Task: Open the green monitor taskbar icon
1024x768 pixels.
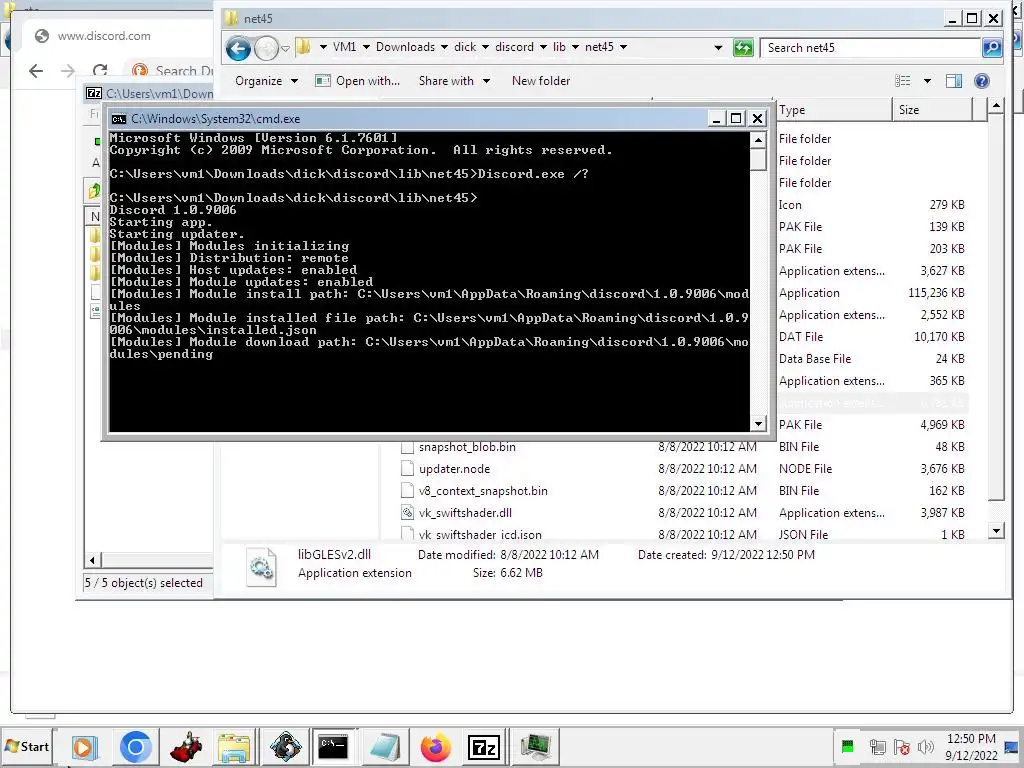Action: [x=536, y=746]
